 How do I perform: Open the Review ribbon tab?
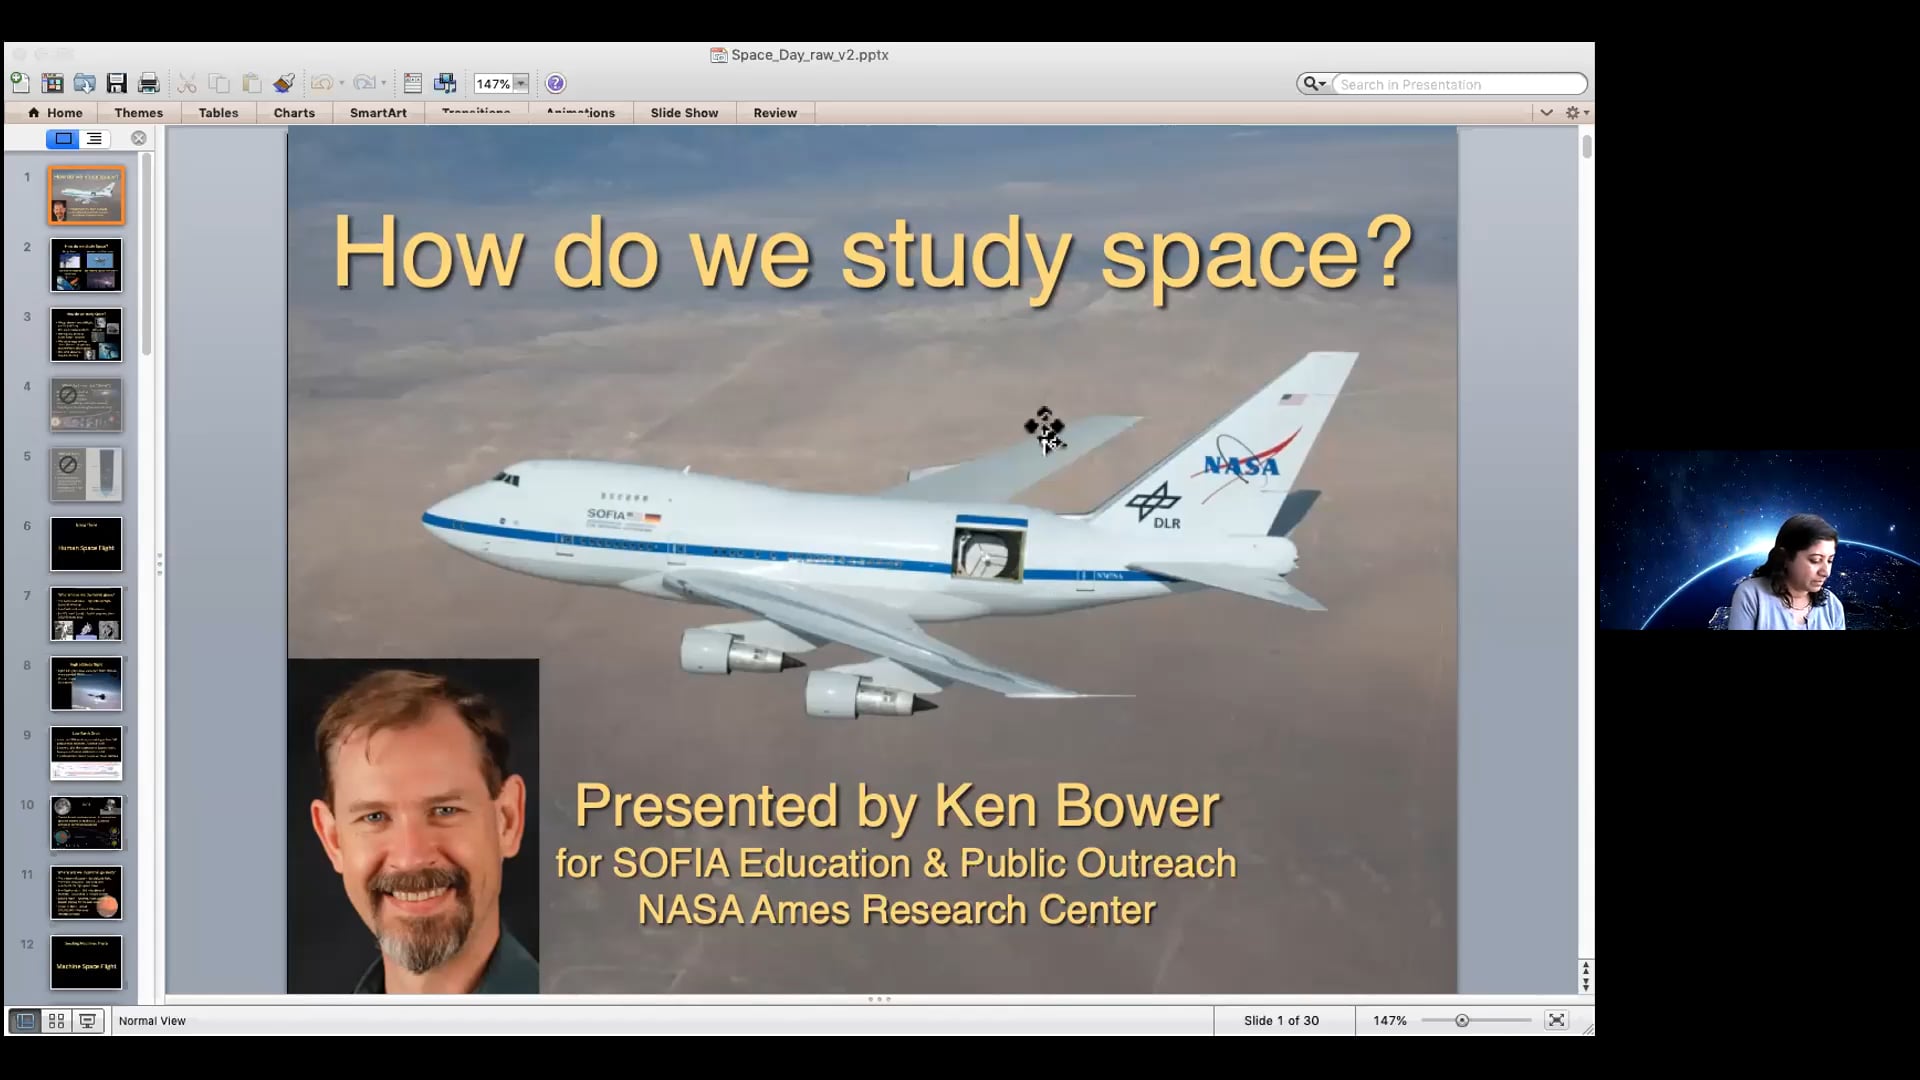click(775, 113)
